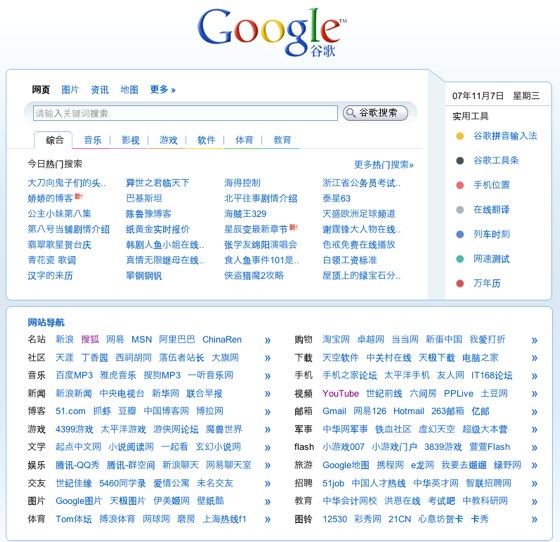This screenshot has height=542, width=560.
Task: Switch to the 游戏 tab
Action: click(x=168, y=140)
